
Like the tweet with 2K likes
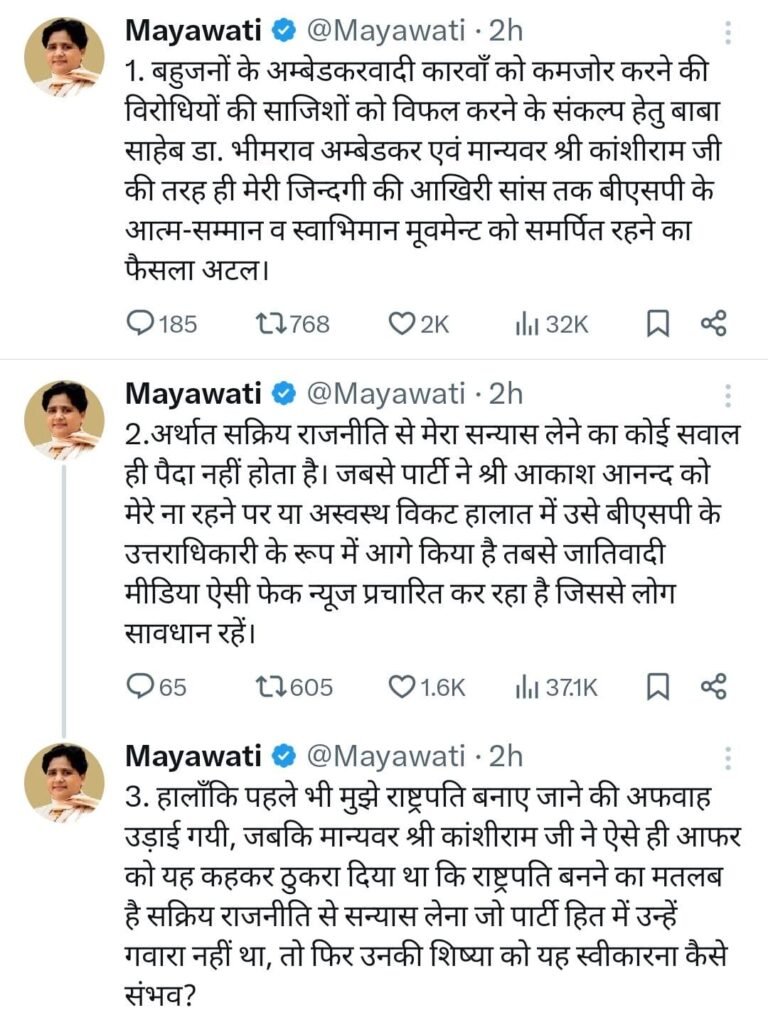click(x=401, y=323)
